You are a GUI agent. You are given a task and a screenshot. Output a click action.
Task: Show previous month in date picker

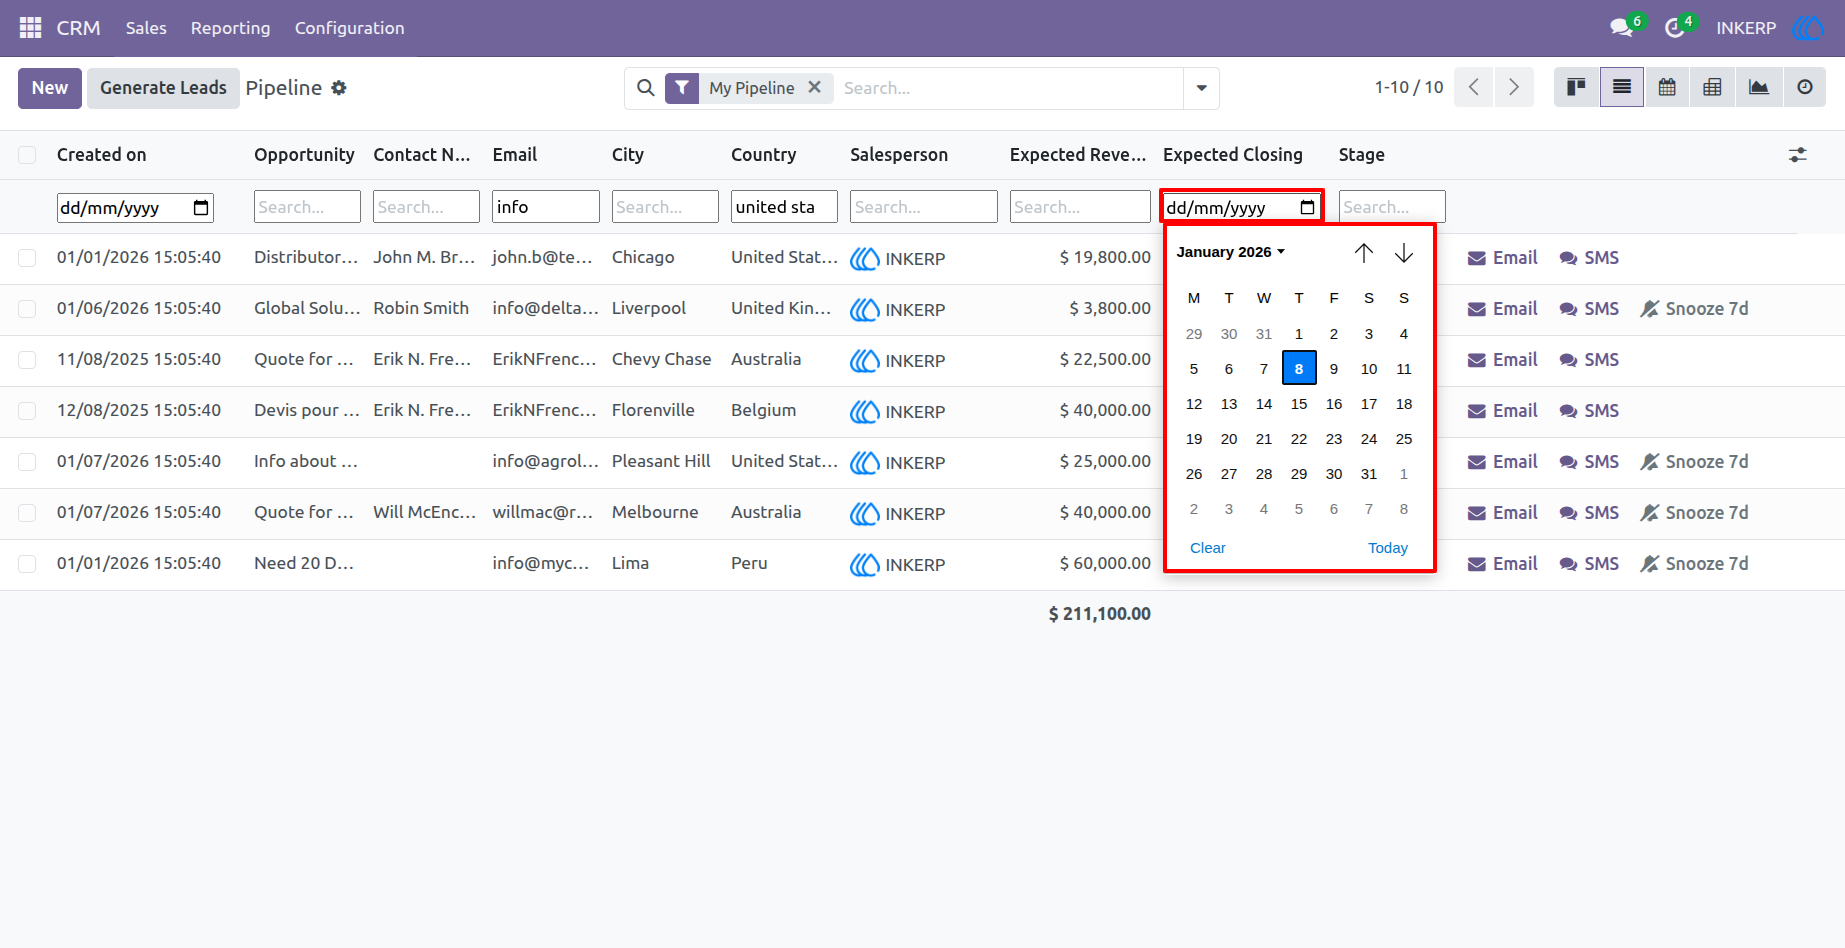click(1364, 253)
